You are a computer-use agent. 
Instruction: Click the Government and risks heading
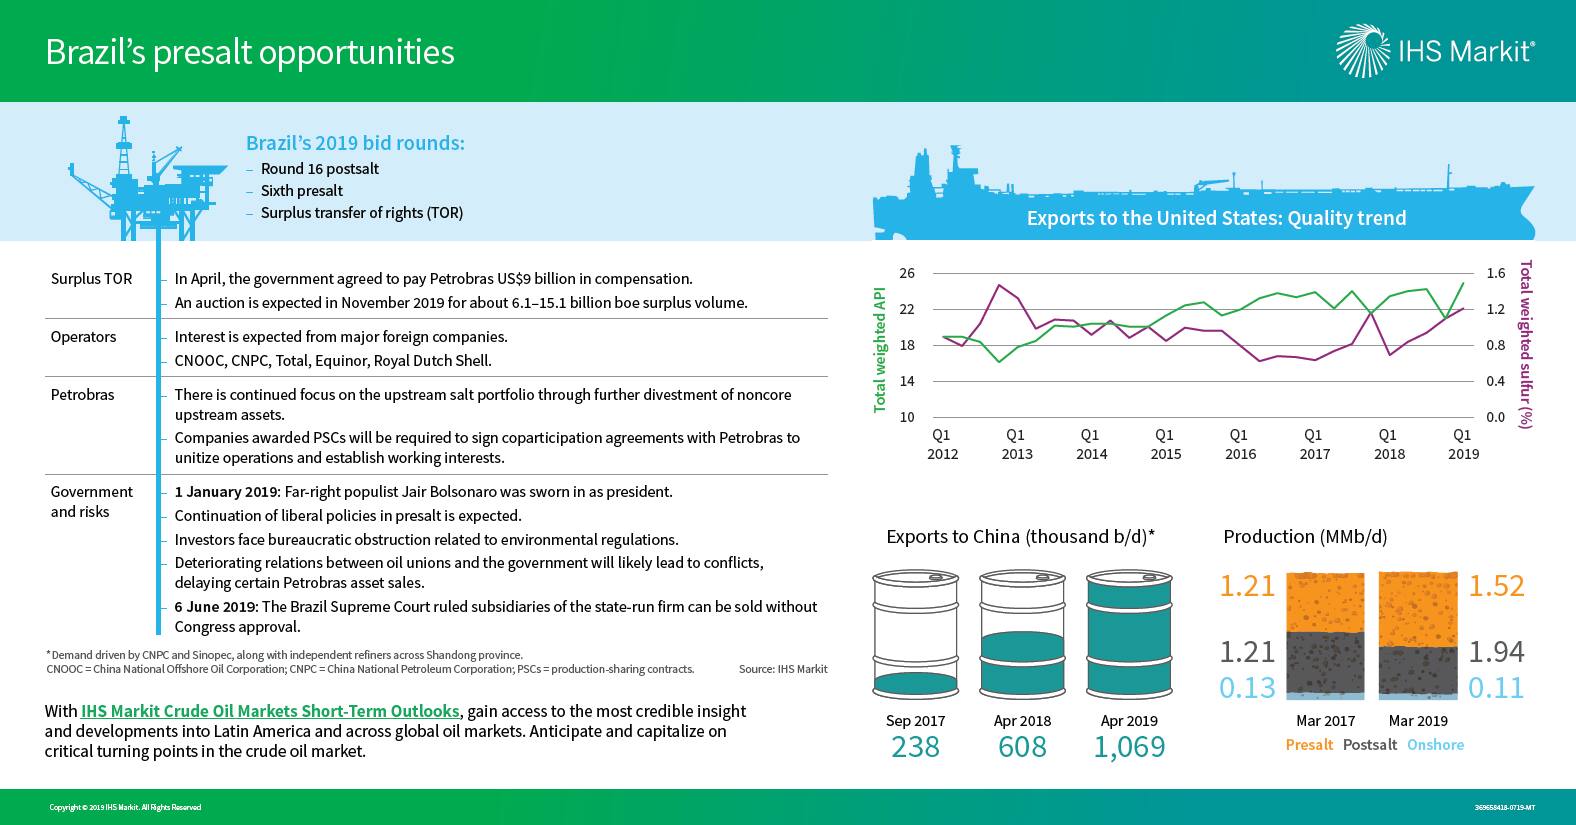[x=91, y=502]
